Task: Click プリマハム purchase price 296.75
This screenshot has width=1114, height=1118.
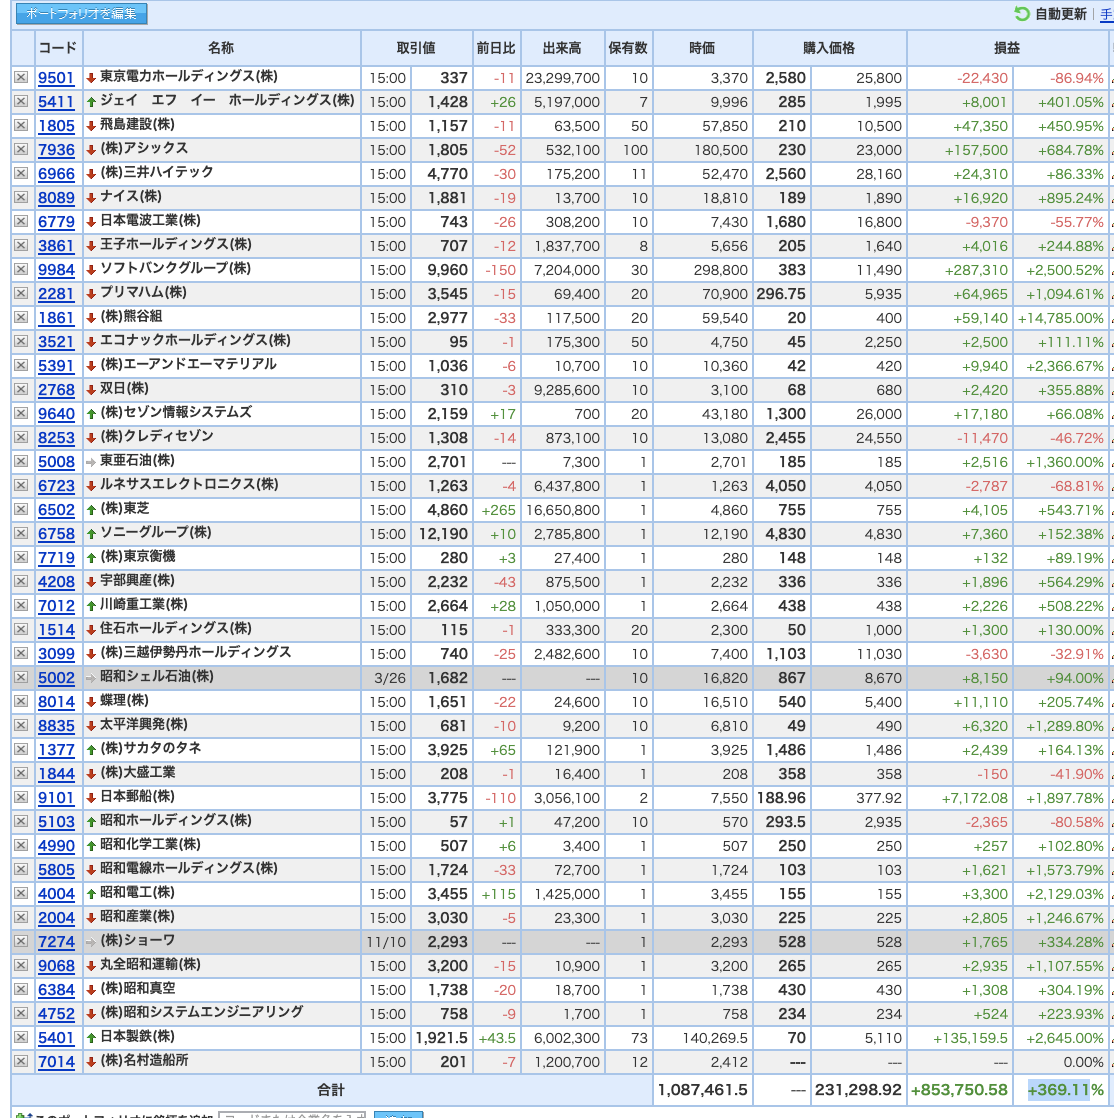Action: tap(781, 294)
